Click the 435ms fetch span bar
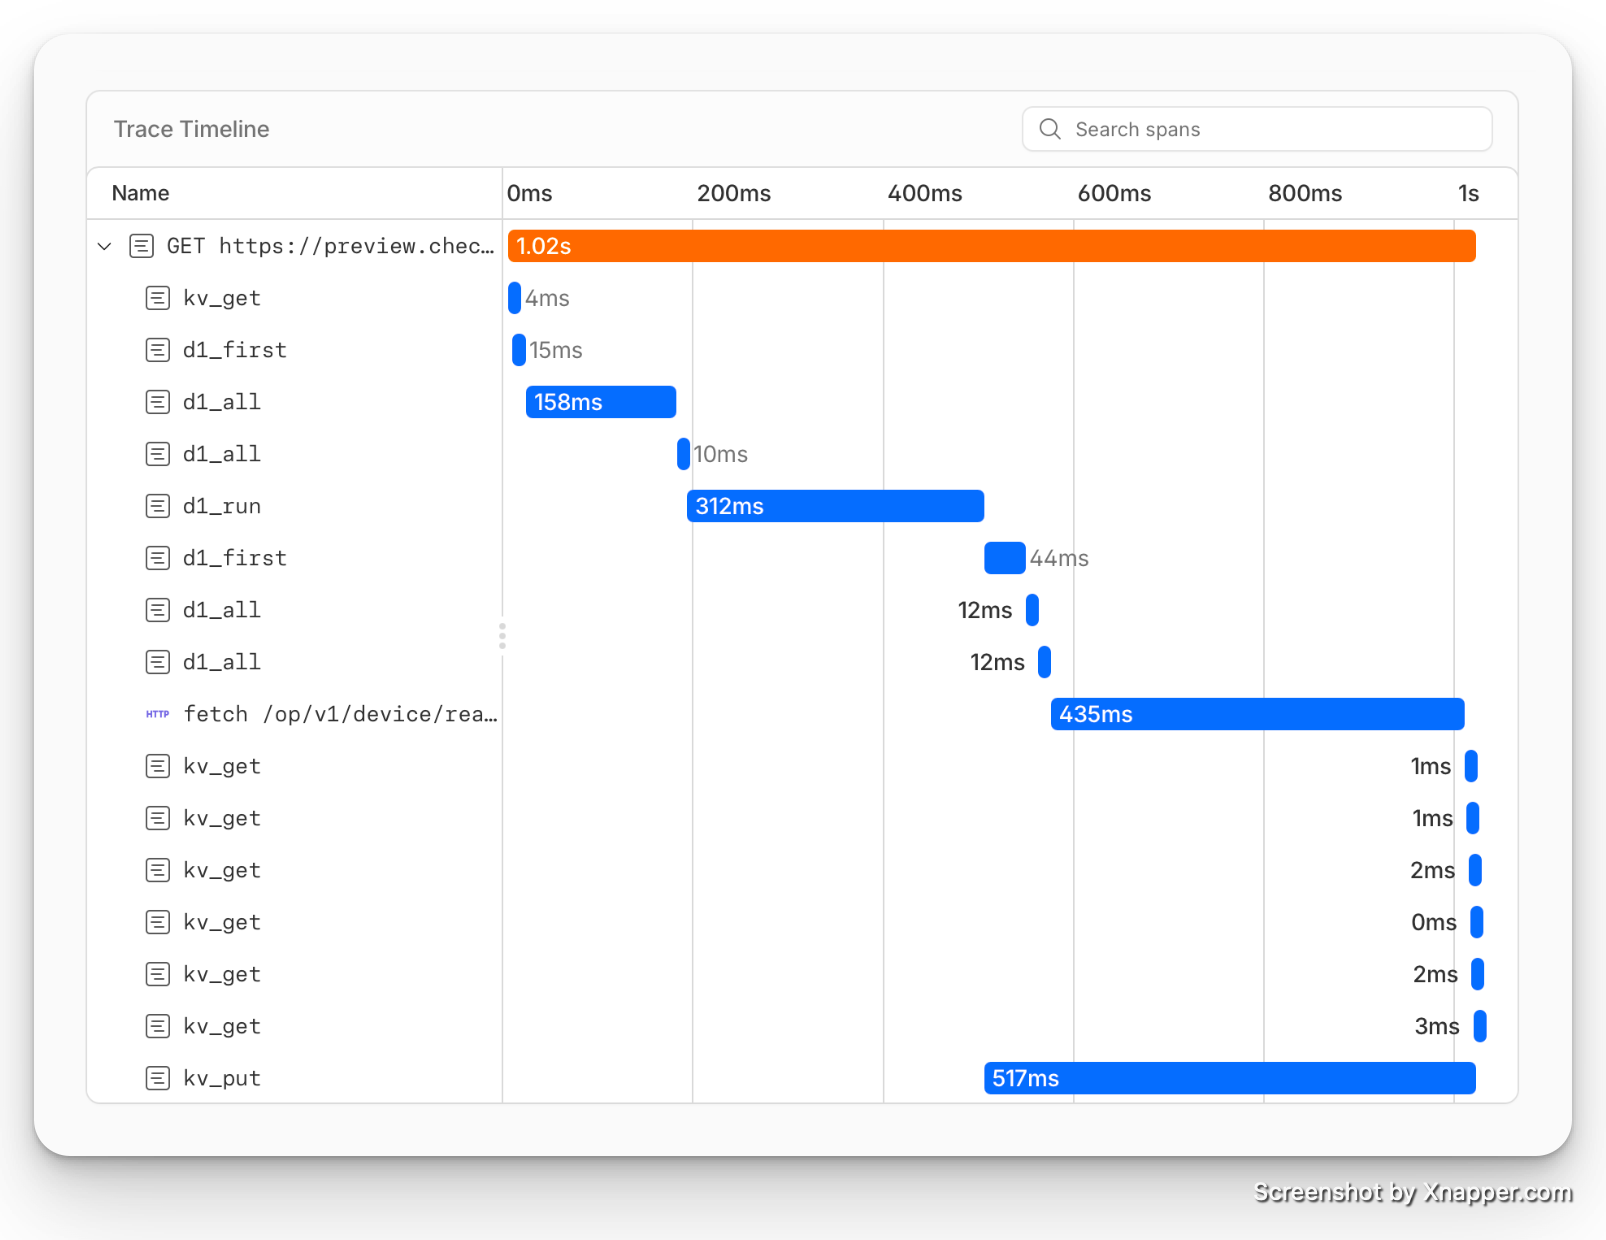 (x=1257, y=714)
